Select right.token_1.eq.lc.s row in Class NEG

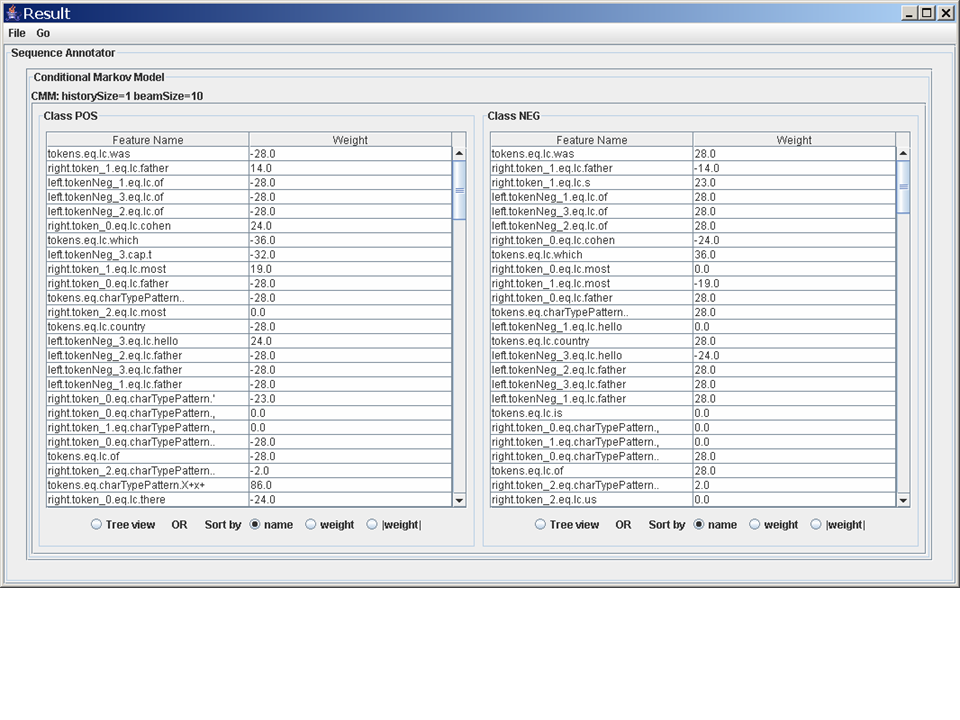tap(592, 183)
